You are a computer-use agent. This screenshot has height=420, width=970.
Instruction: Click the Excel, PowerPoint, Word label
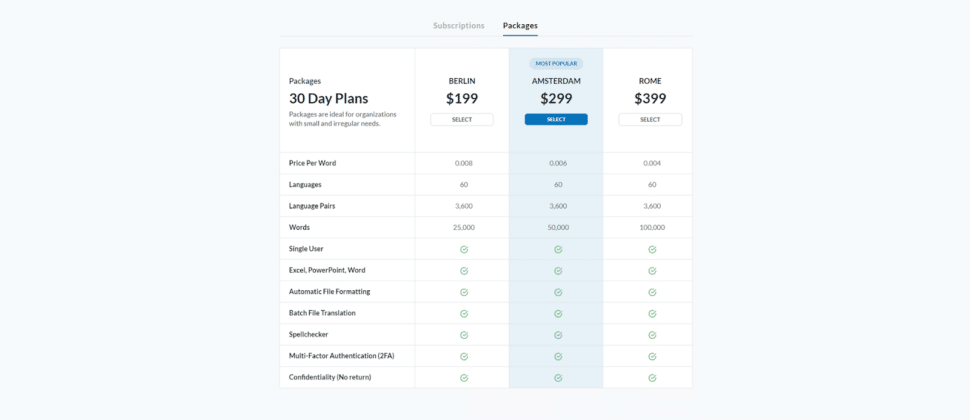(327, 270)
